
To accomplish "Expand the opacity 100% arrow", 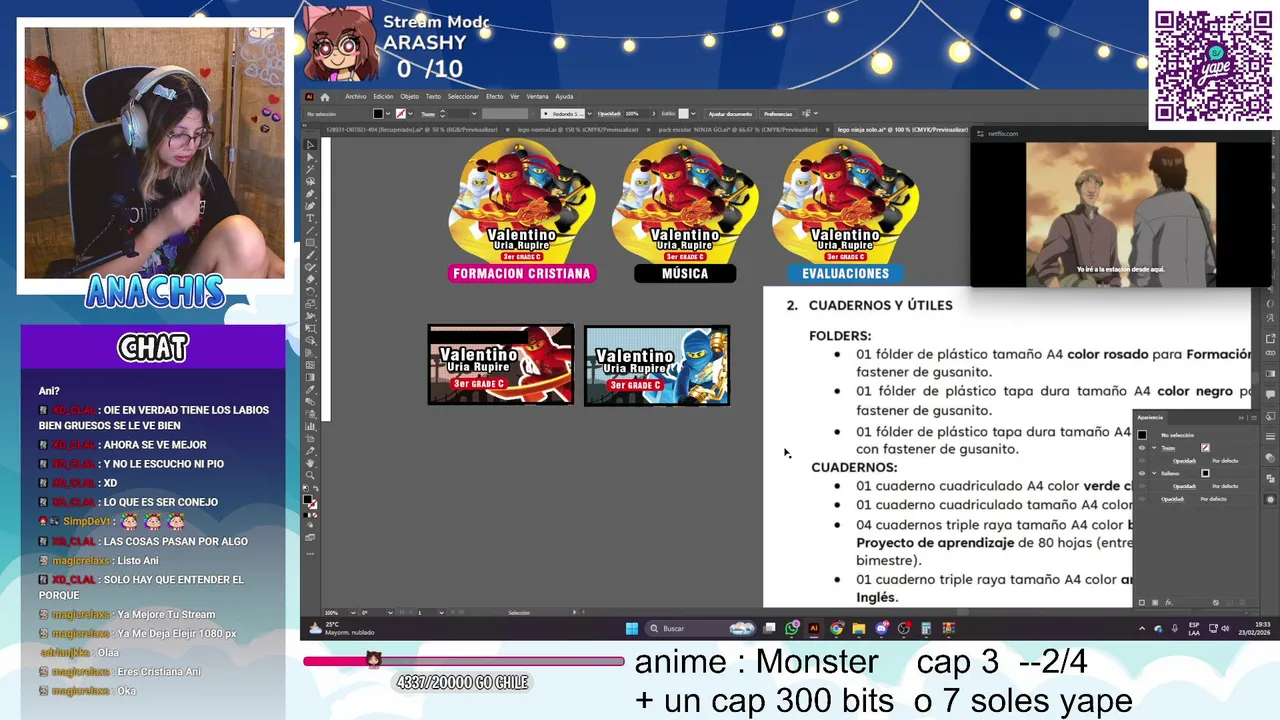I will point(653,114).
